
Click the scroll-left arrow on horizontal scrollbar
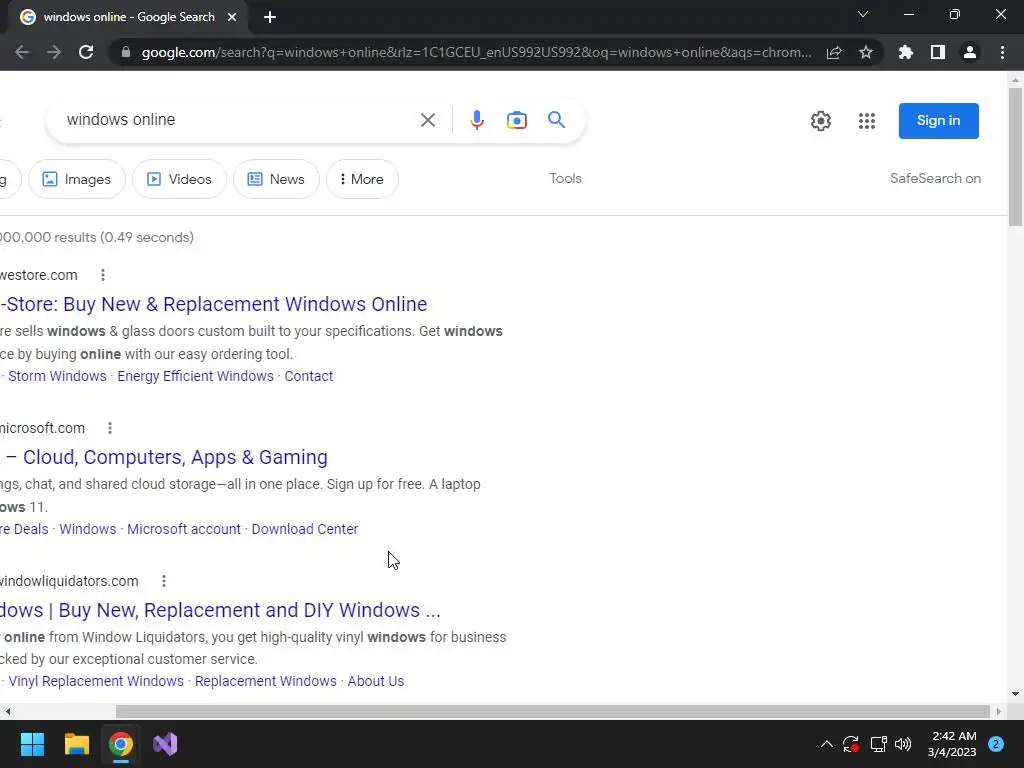click(x=7, y=711)
